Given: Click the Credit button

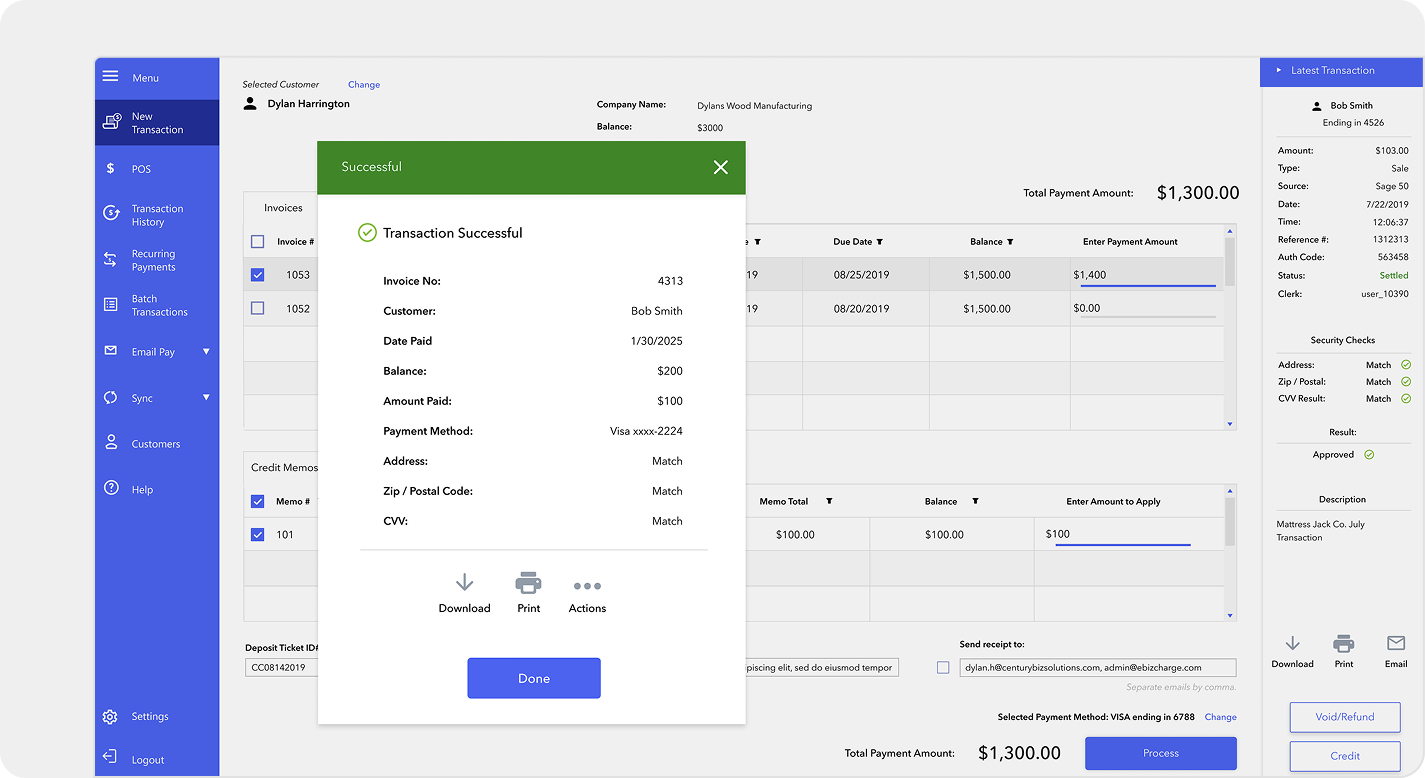Looking at the screenshot, I should coord(1345,756).
